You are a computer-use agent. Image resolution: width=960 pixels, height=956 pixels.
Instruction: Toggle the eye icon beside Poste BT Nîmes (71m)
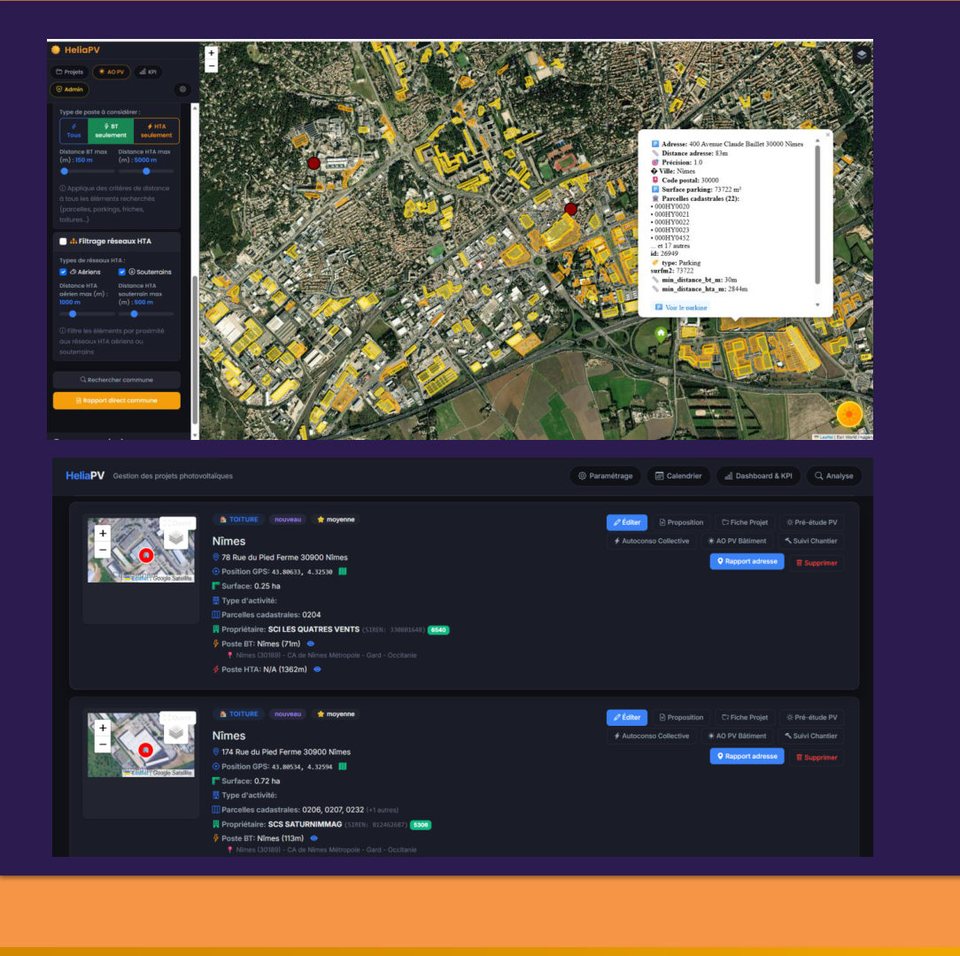(310, 643)
